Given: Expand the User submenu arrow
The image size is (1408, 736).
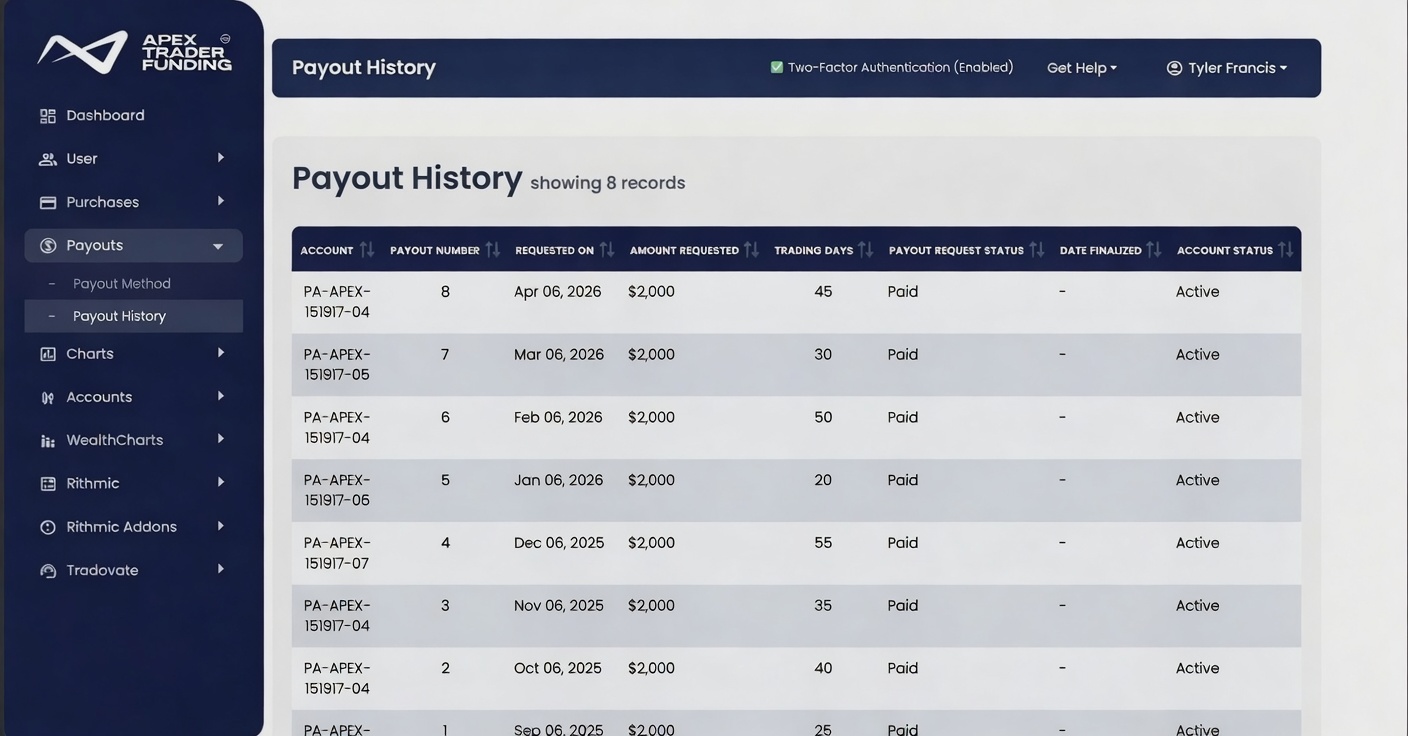Looking at the screenshot, I should coord(220,158).
